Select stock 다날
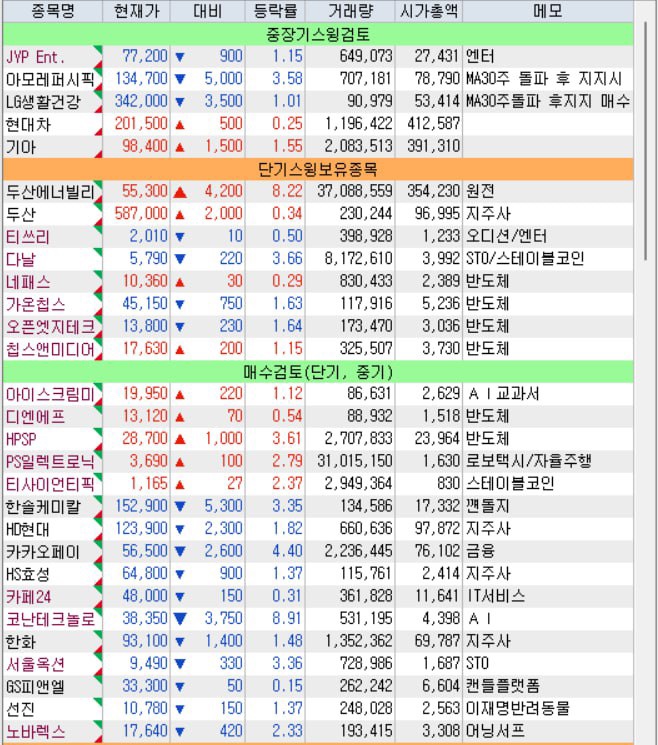The width and height of the screenshot is (658, 745). click(x=52, y=259)
